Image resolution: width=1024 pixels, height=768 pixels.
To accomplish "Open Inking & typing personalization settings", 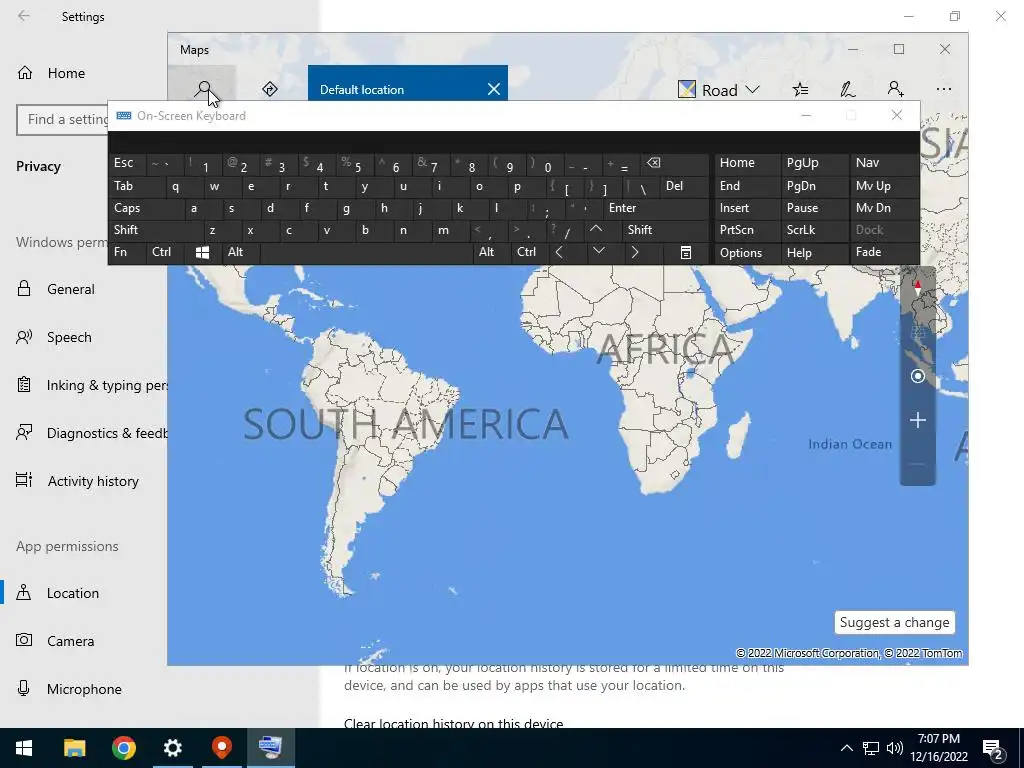I will (x=92, y=385).
